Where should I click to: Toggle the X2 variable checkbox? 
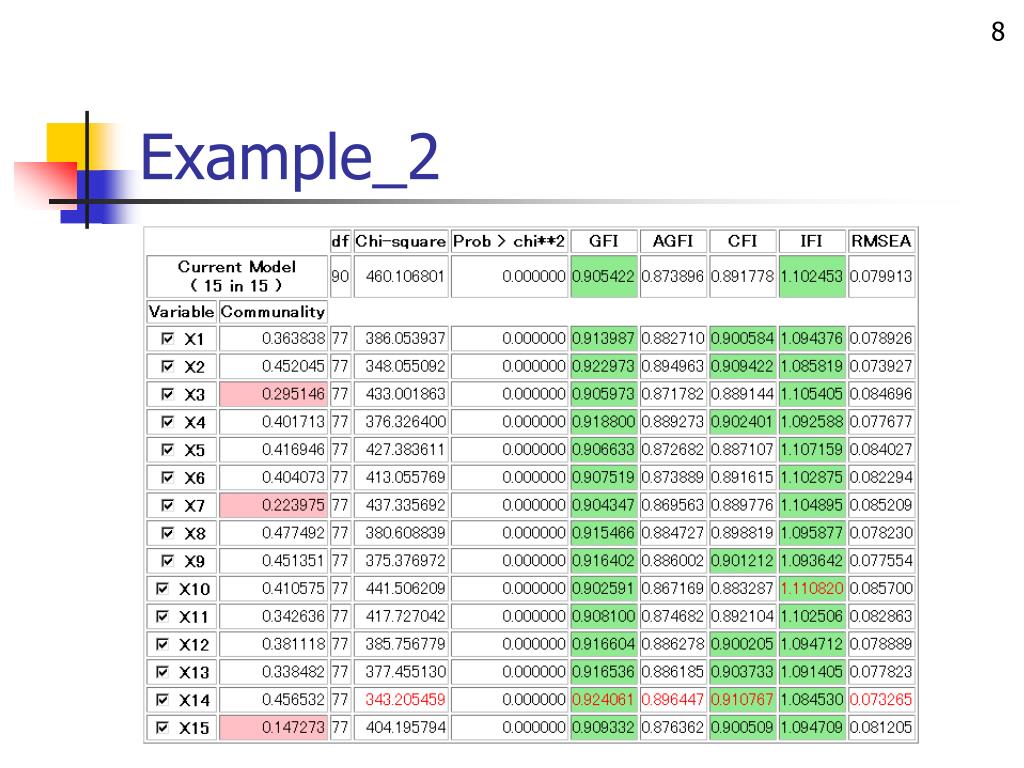tap(168, 366)
